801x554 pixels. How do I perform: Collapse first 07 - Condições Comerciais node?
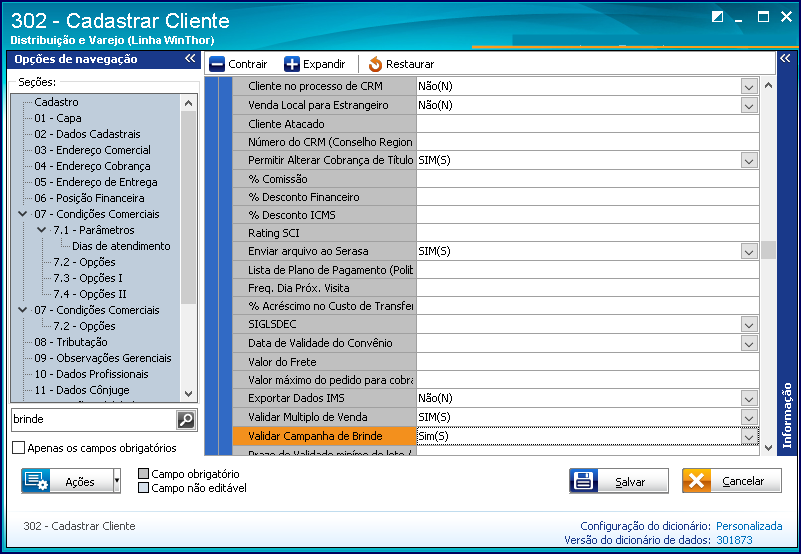[22, 214]
